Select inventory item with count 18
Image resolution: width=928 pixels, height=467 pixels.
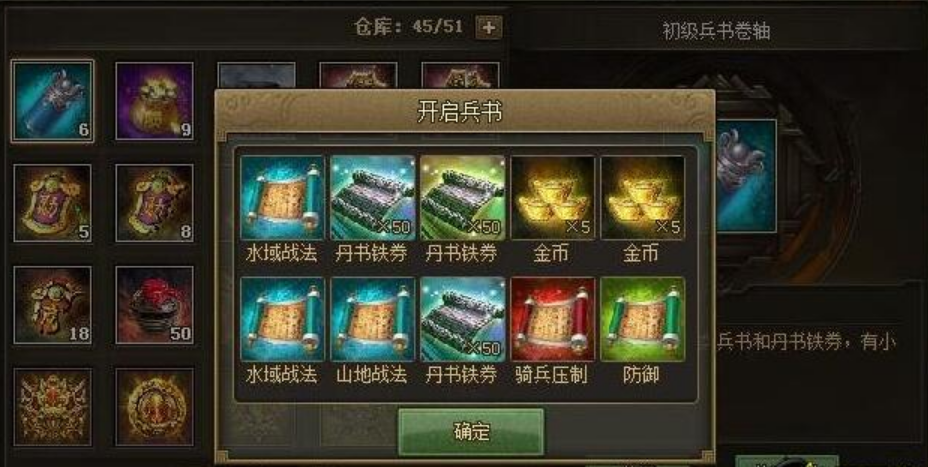[53, 305]
